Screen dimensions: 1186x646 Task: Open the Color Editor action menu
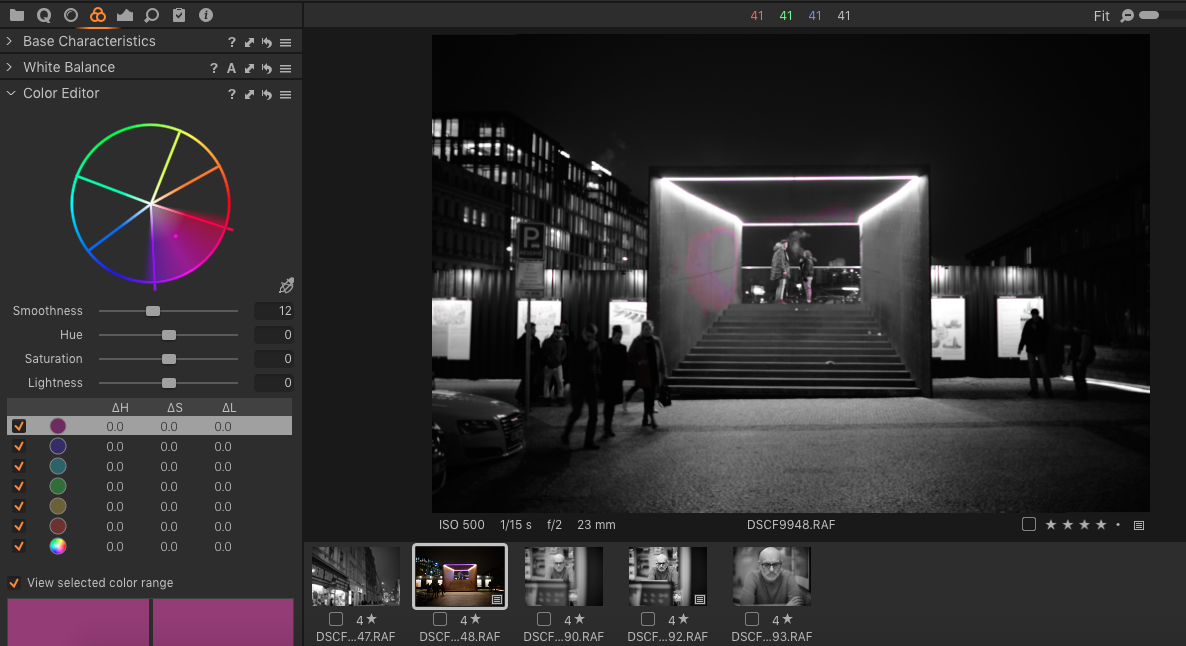click(286, 94)
